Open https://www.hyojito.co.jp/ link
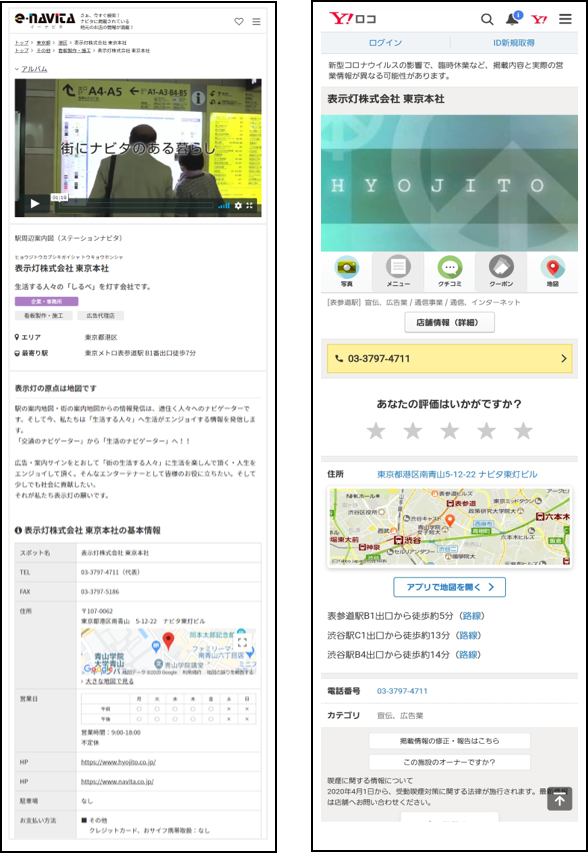Screen dimensions: 588x853 118,762
